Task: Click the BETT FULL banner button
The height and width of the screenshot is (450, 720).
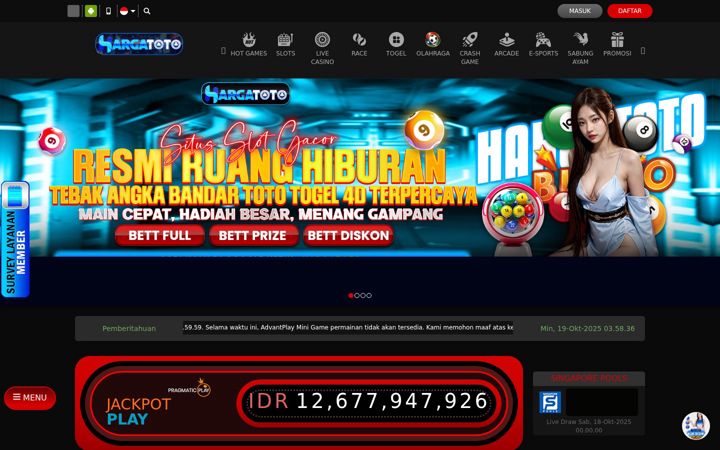Action: click(159, 235)
